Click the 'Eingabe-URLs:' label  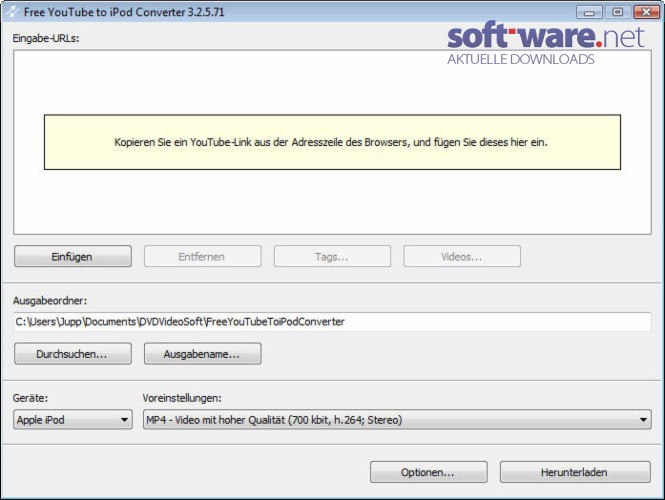pyautogui.click(x=46, y=39)
